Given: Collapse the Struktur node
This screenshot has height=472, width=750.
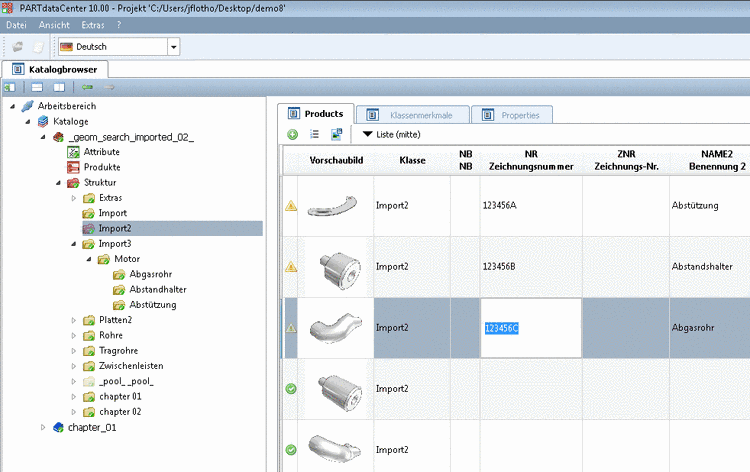Looking at the screenshot, I should coord(58,183).
